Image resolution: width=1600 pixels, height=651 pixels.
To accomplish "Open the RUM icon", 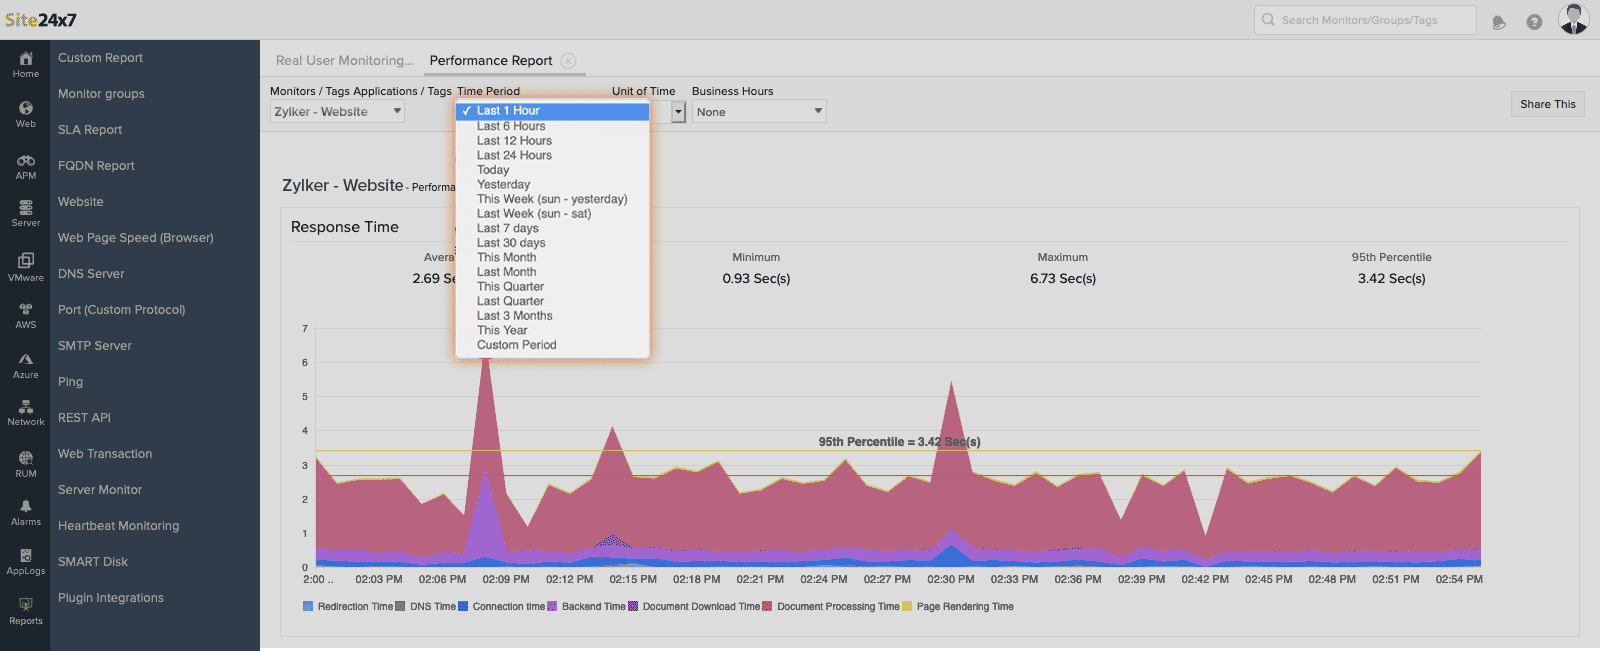I will 26,458.
